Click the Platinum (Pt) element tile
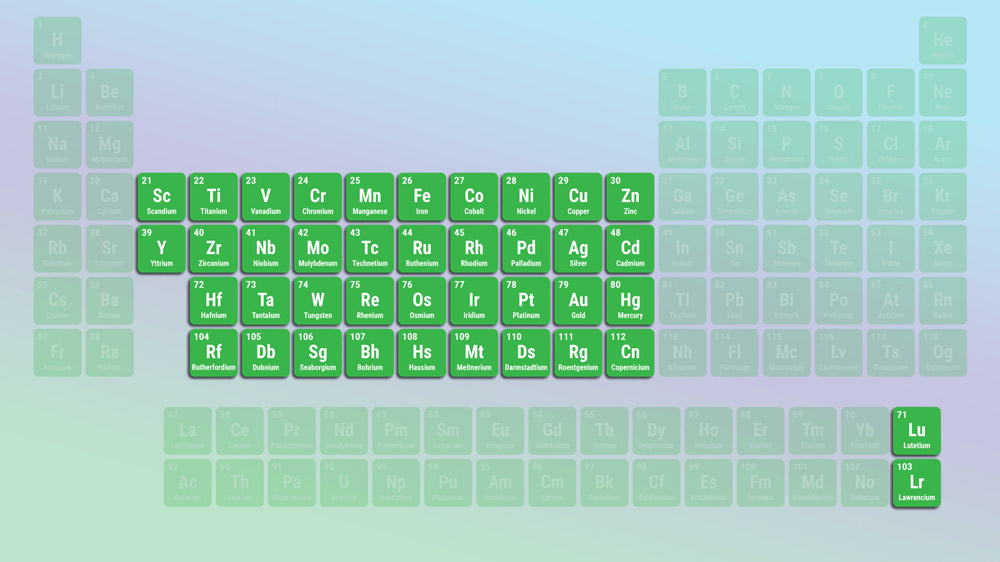This screenshot has height=562, width=1000. (x=526, y=301)
